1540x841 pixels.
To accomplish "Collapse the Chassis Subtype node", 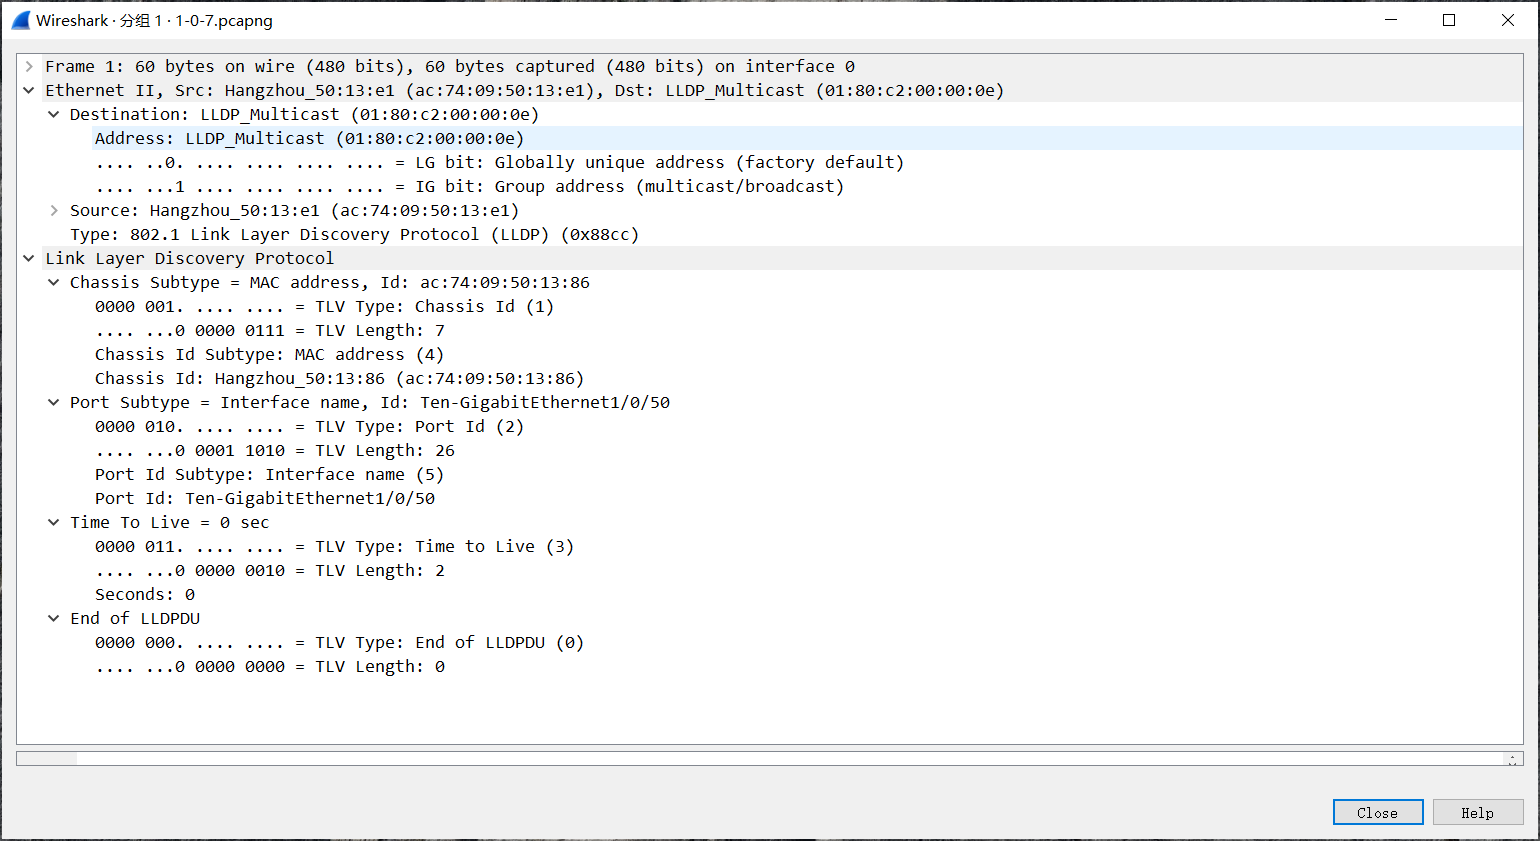I will tap(54, 283).
